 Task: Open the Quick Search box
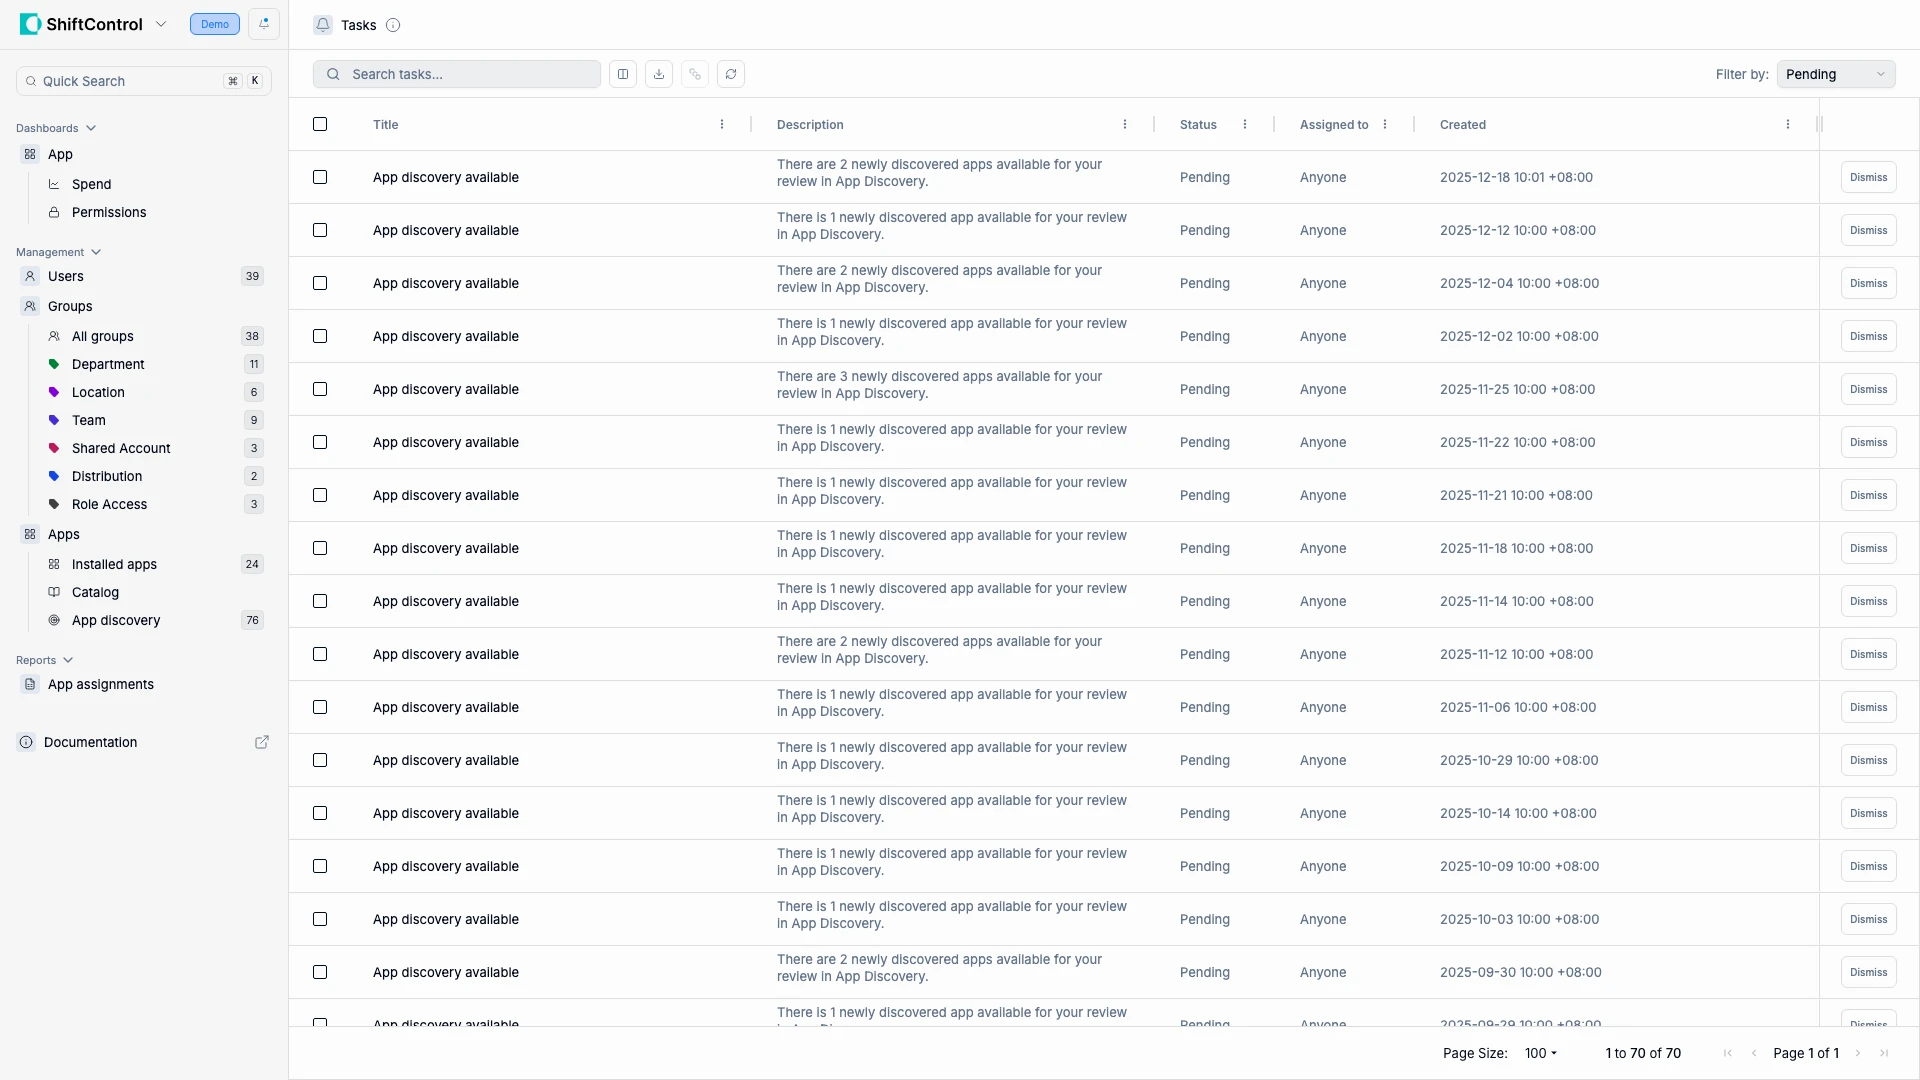click(144, 81)
